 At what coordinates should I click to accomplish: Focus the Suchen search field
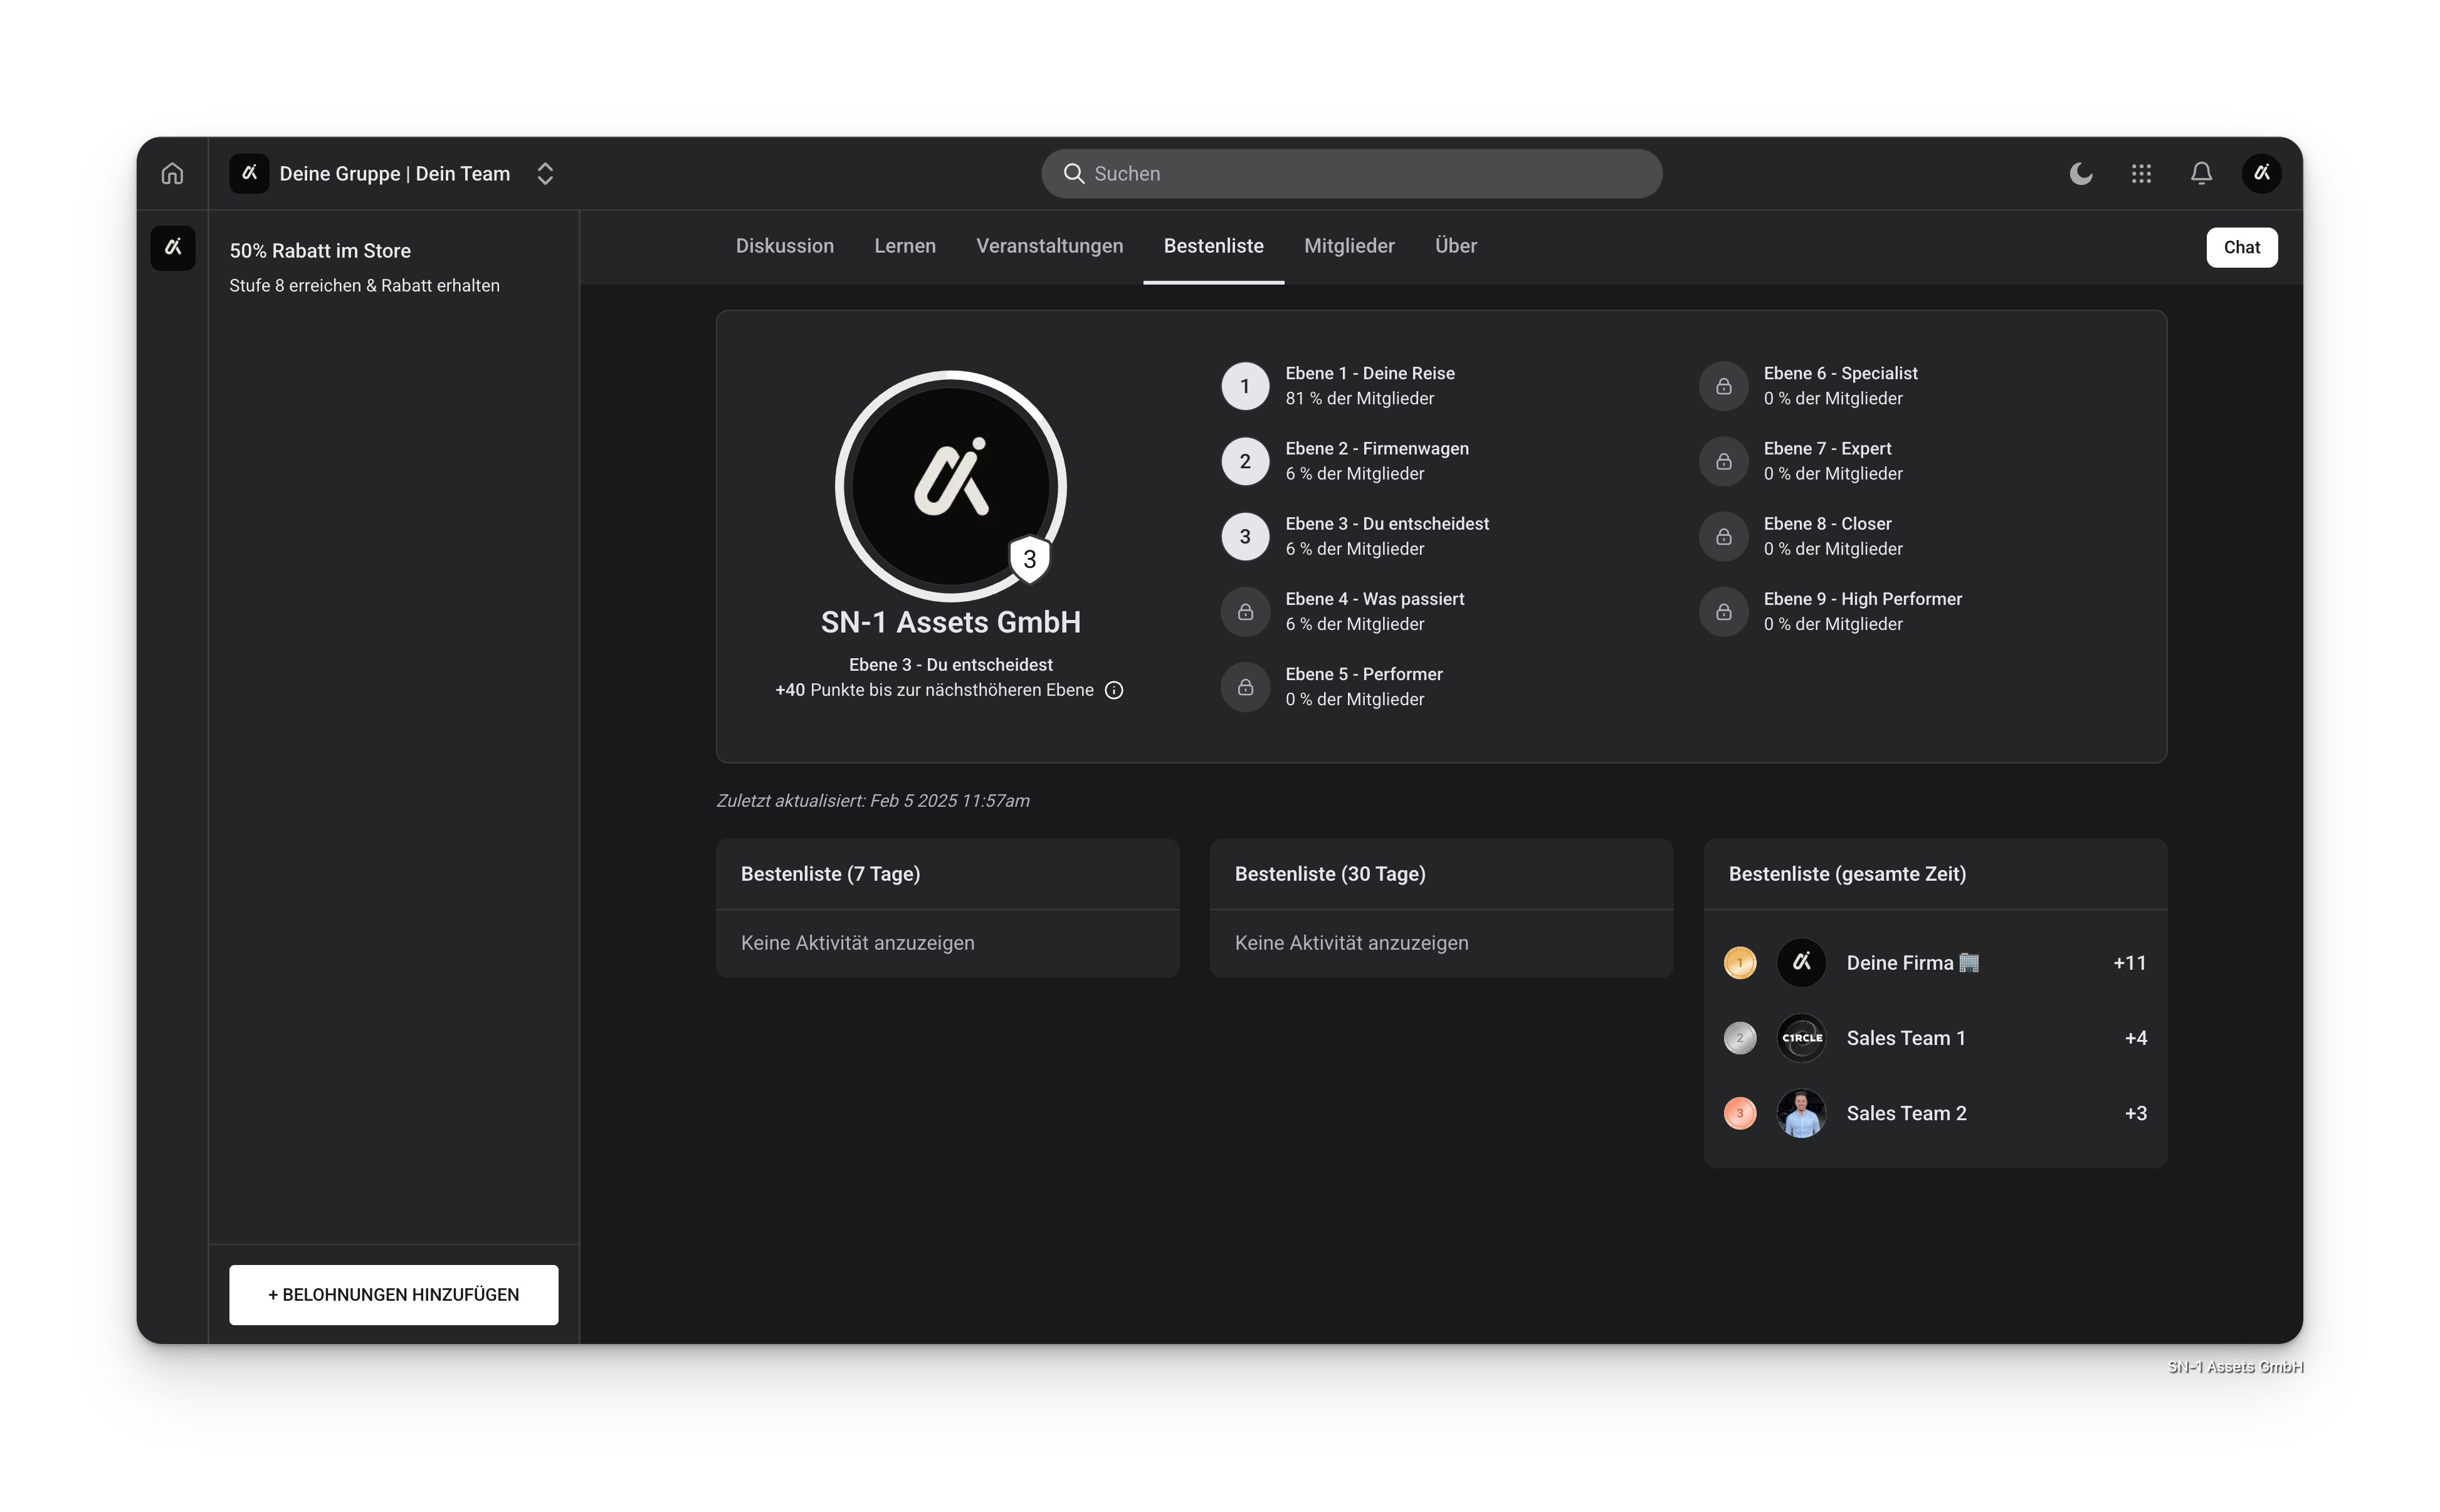click(1351, 174)
